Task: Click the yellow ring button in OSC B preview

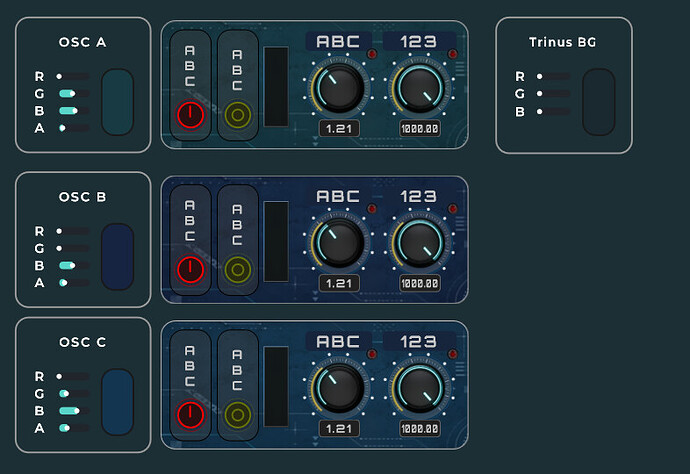Action: [x=238, y=270]
